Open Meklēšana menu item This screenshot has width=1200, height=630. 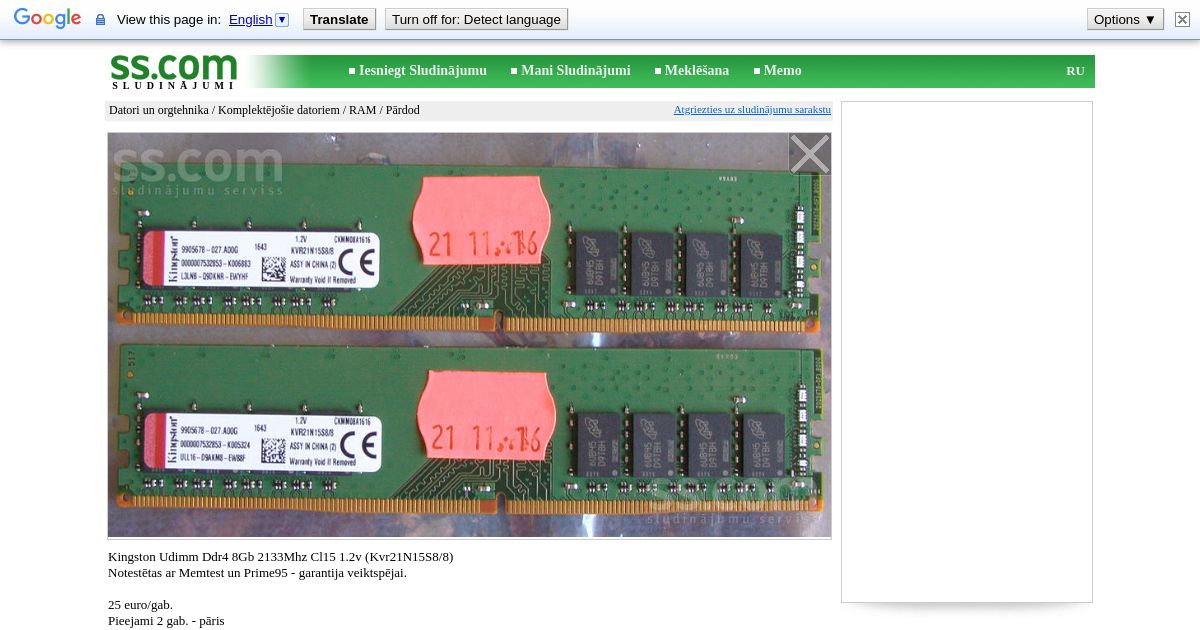[691, 71]
